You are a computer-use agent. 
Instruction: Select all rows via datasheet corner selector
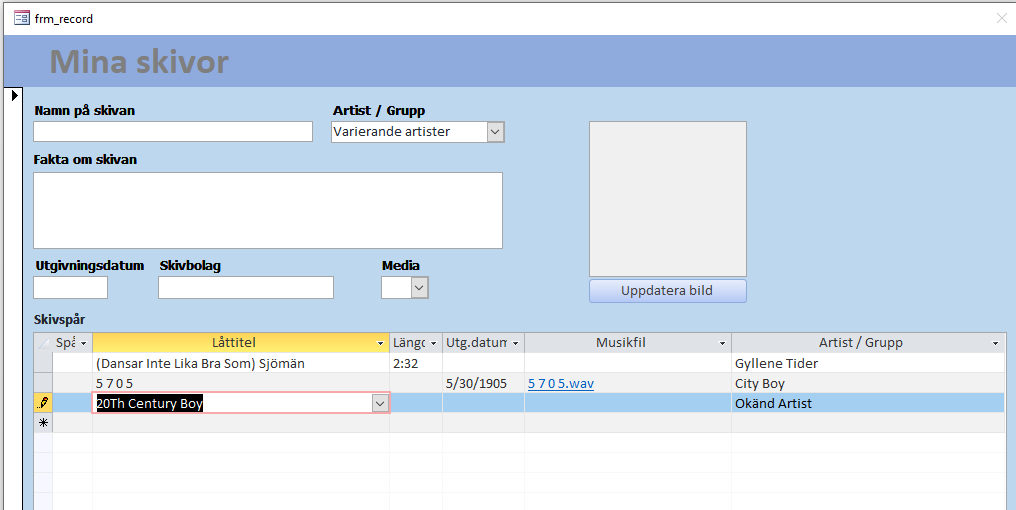43,343
